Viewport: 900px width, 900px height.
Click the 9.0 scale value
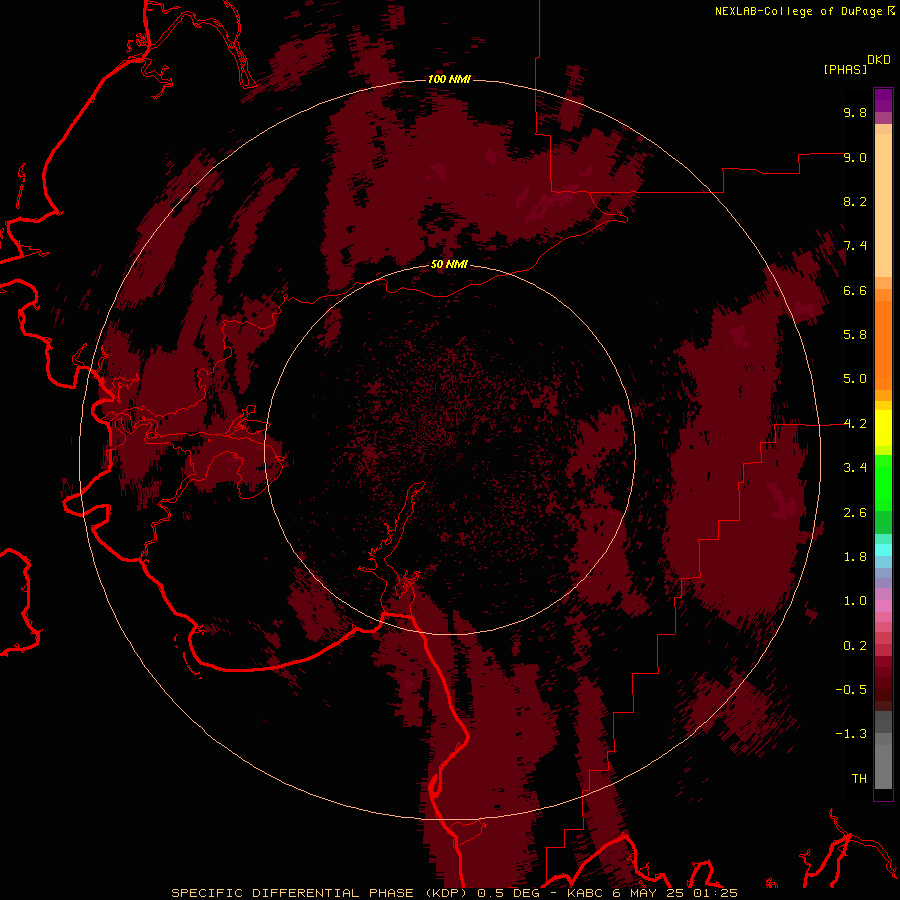point(855,157)
